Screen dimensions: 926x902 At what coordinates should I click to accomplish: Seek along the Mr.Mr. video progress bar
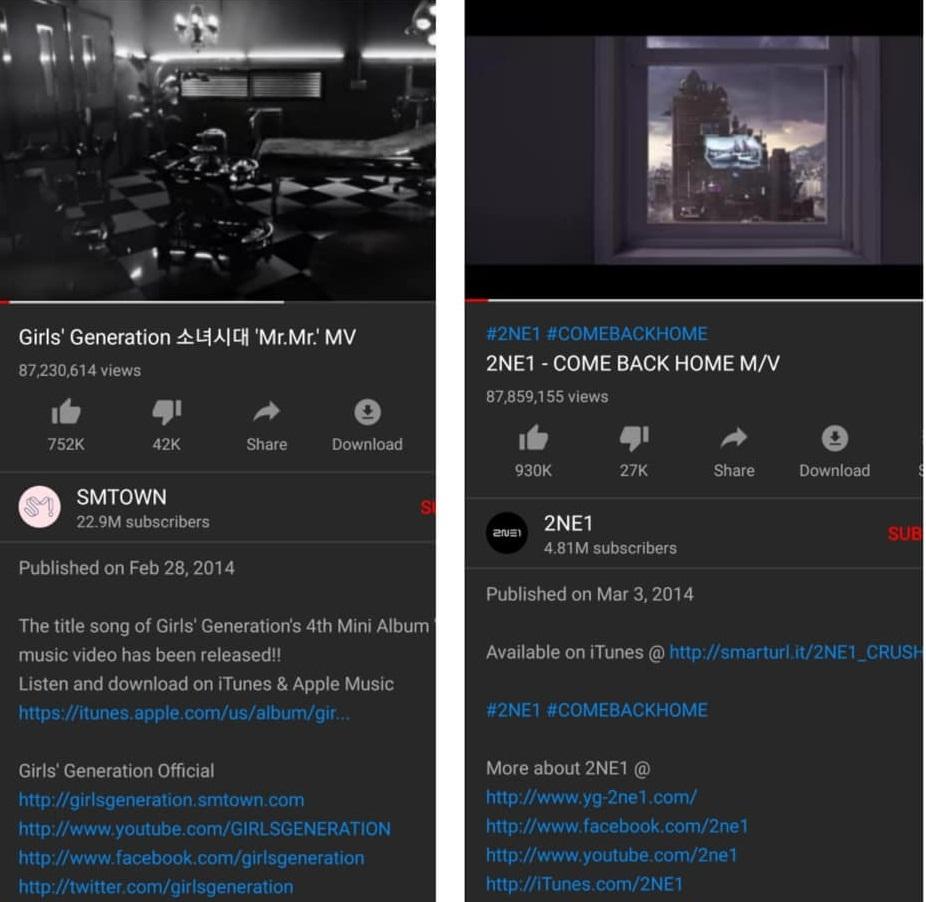[218, 302]
